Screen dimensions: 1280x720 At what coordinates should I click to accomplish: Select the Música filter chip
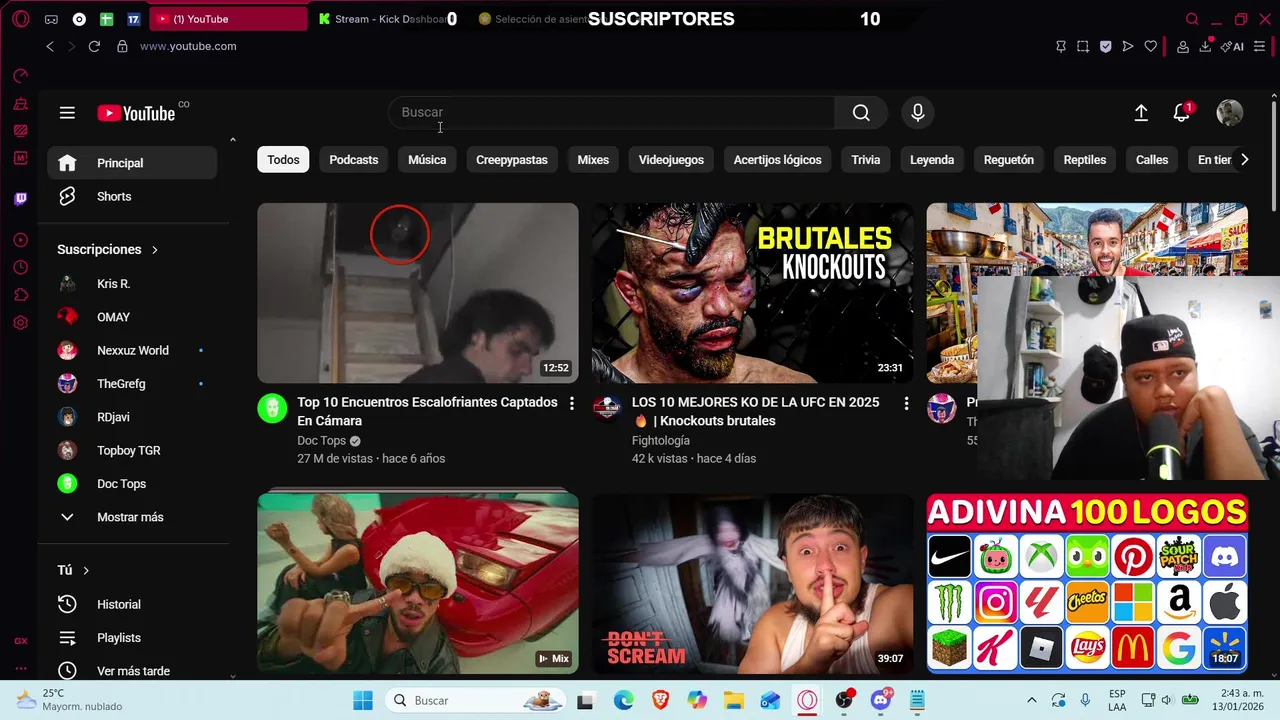pos(427,160)
